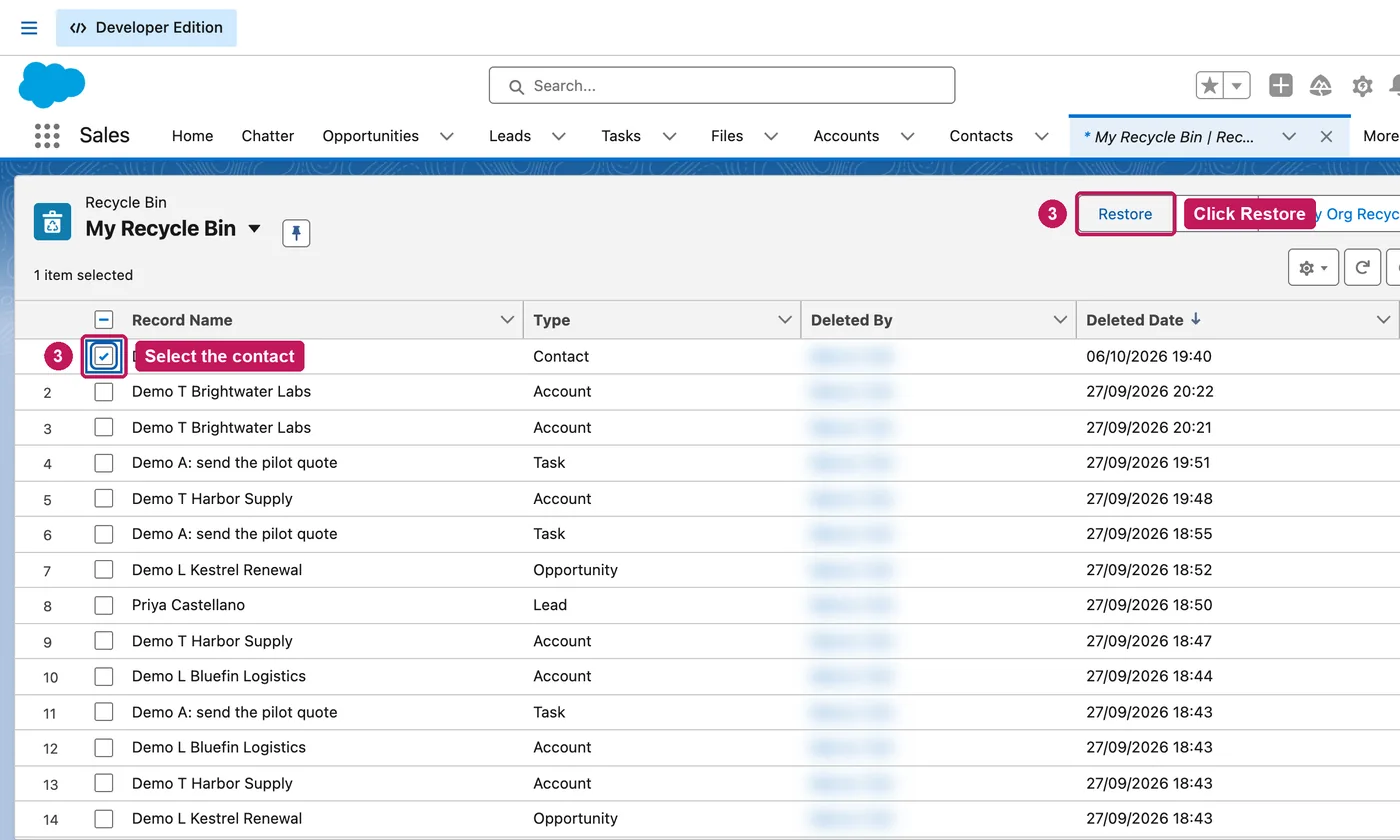Screen dimensions: 1400x840
Task: Open the My Recycle Bin tab chevron
Action: pyautogui.click(x=1289, y=137)
